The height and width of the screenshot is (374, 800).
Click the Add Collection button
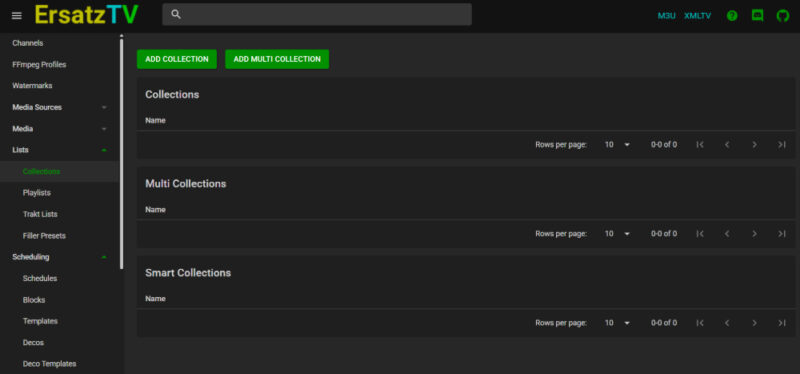[177, 59]
